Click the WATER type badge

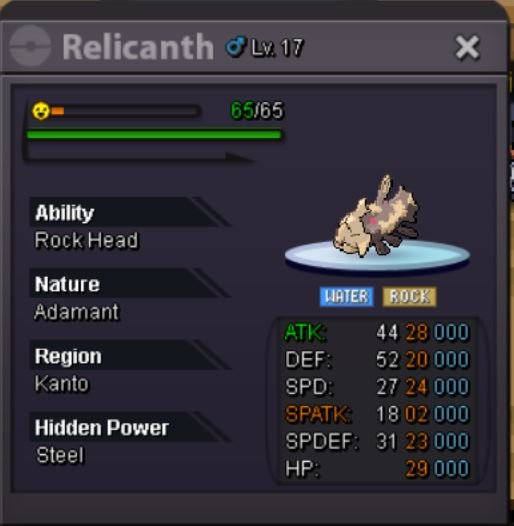point(347,297)
